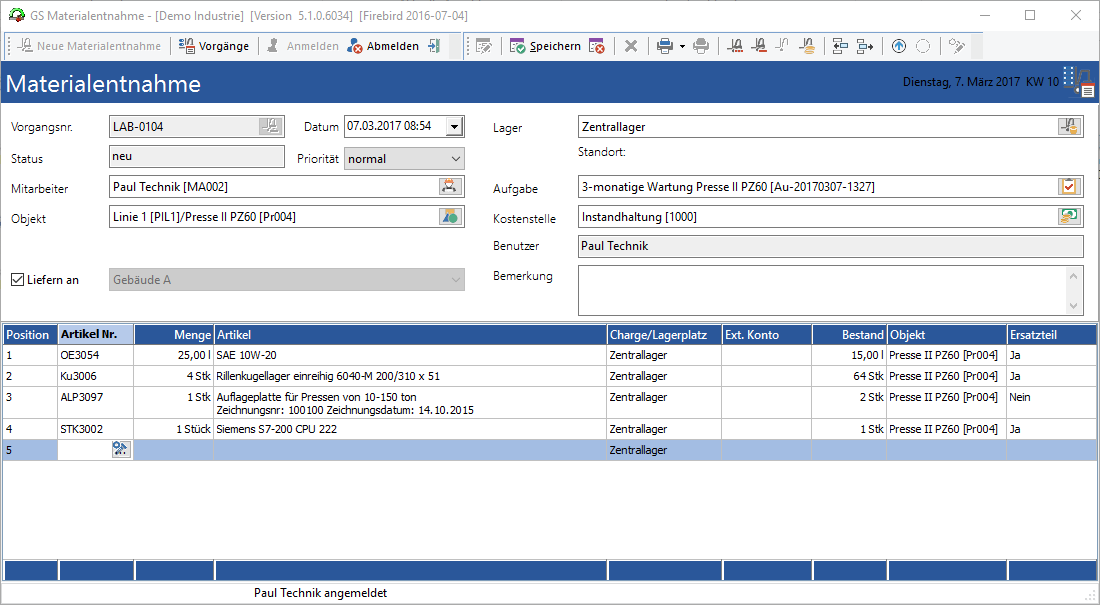
Task: Click the forklift list icon in the blue header
Action: (x=1078, y=81)
